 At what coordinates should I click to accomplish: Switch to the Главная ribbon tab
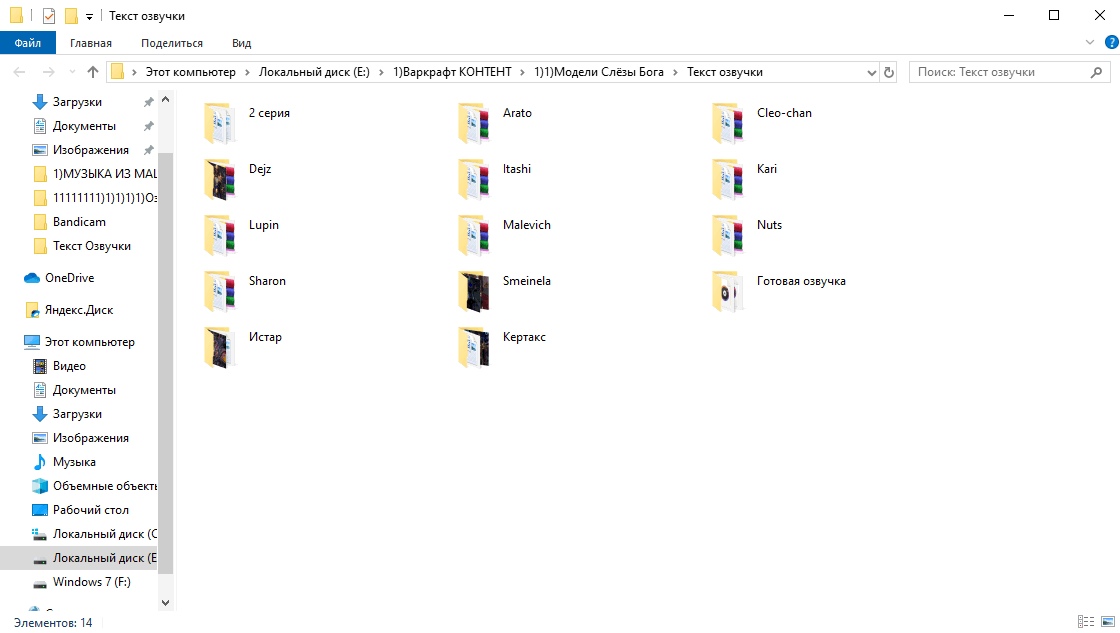pos(91,43)
